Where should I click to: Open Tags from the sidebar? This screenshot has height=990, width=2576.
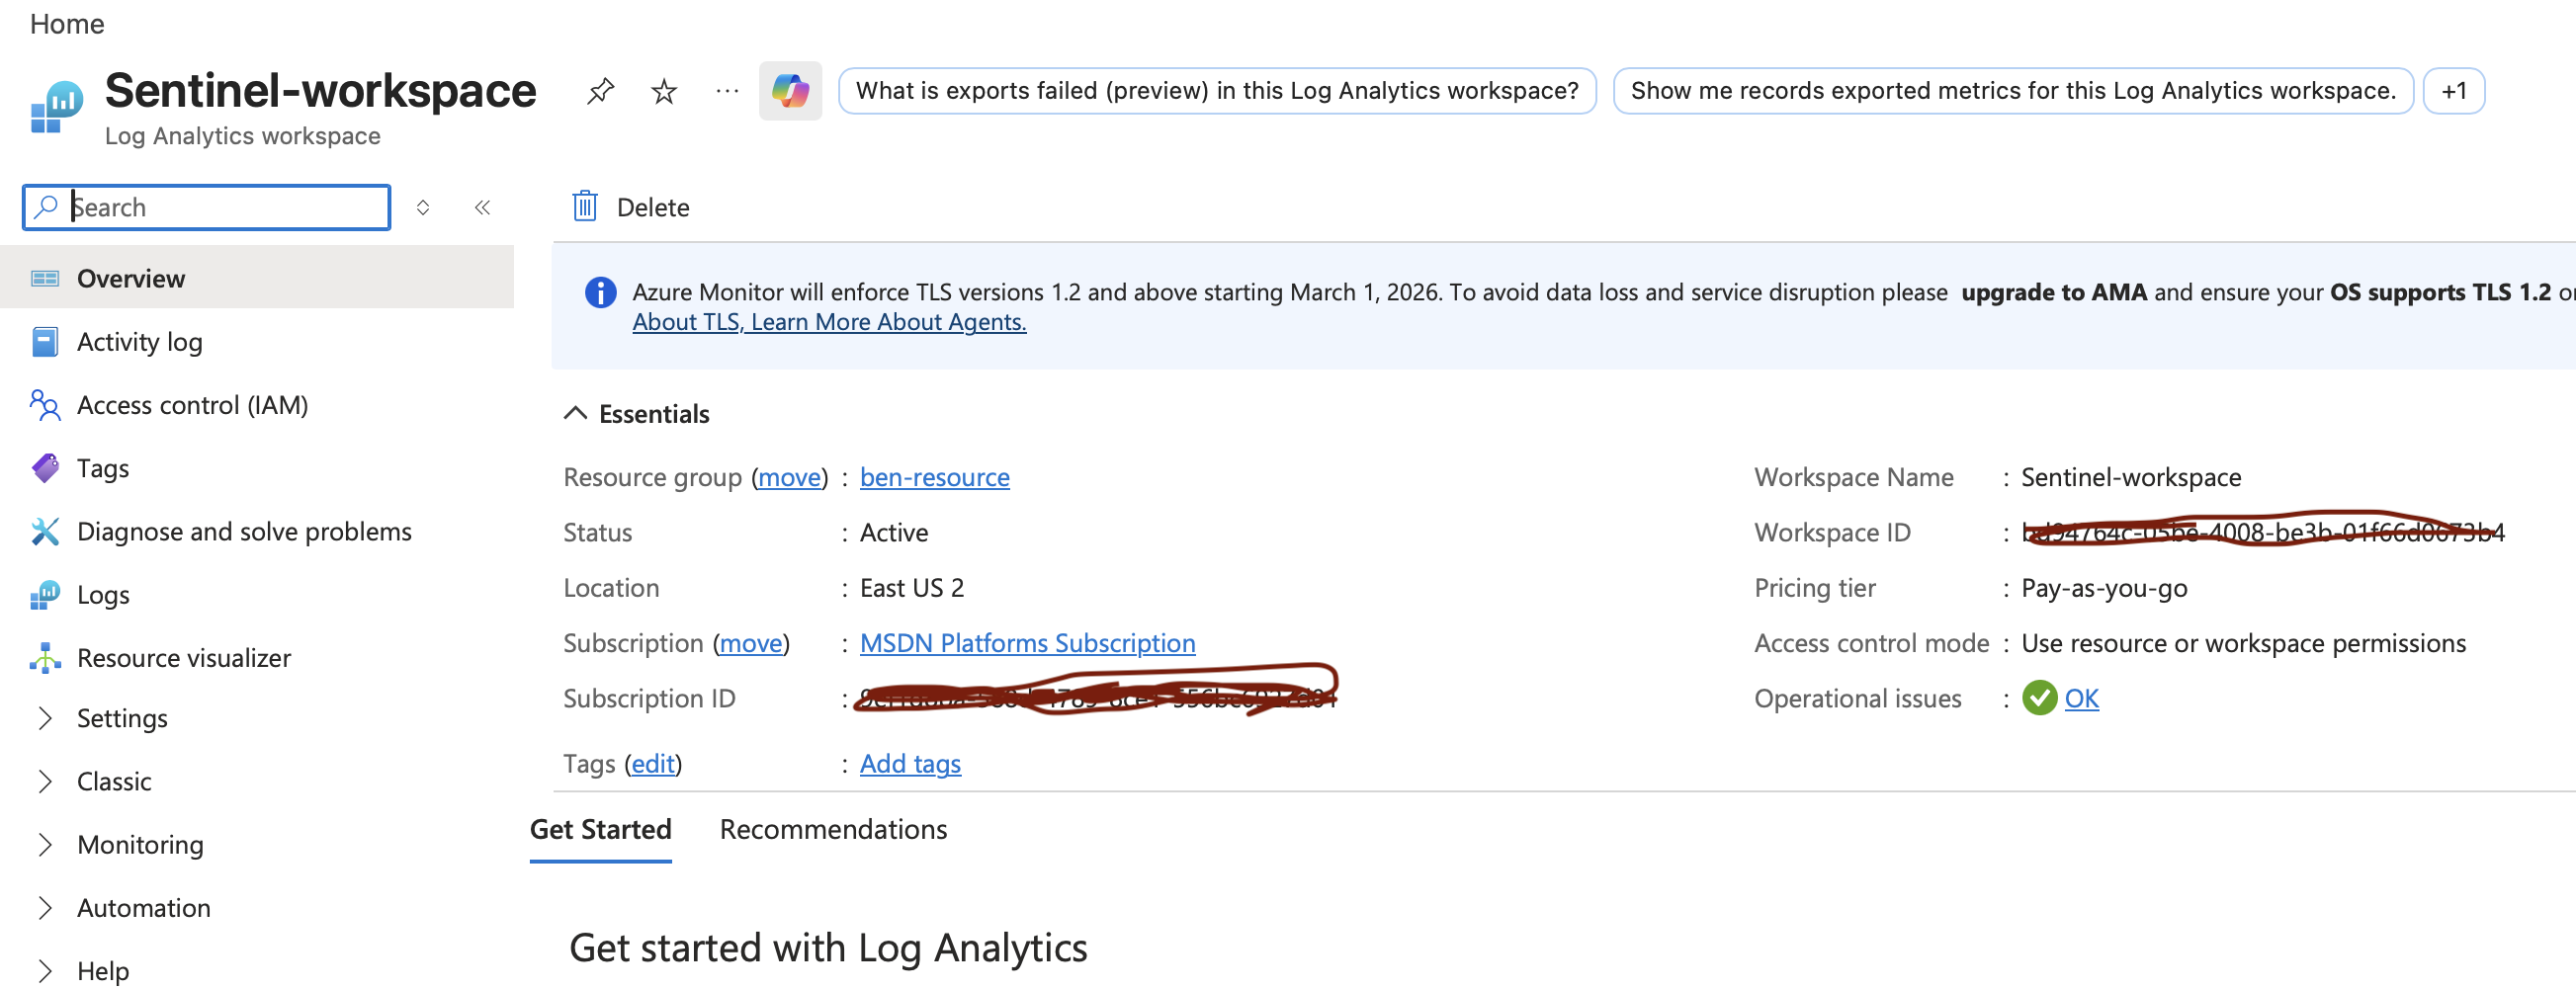(x=103, y=467)
